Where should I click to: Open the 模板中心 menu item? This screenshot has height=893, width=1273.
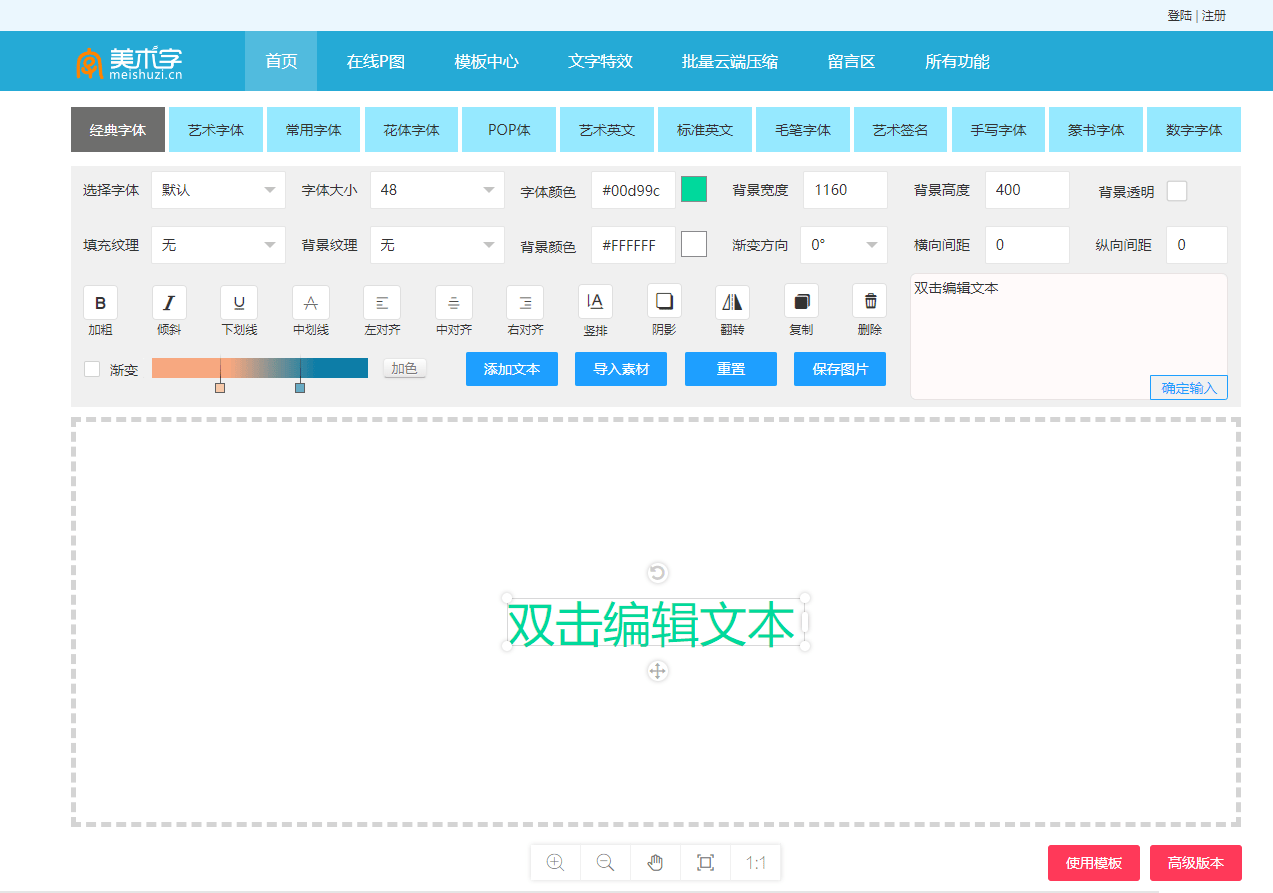[x=486, y=61]
